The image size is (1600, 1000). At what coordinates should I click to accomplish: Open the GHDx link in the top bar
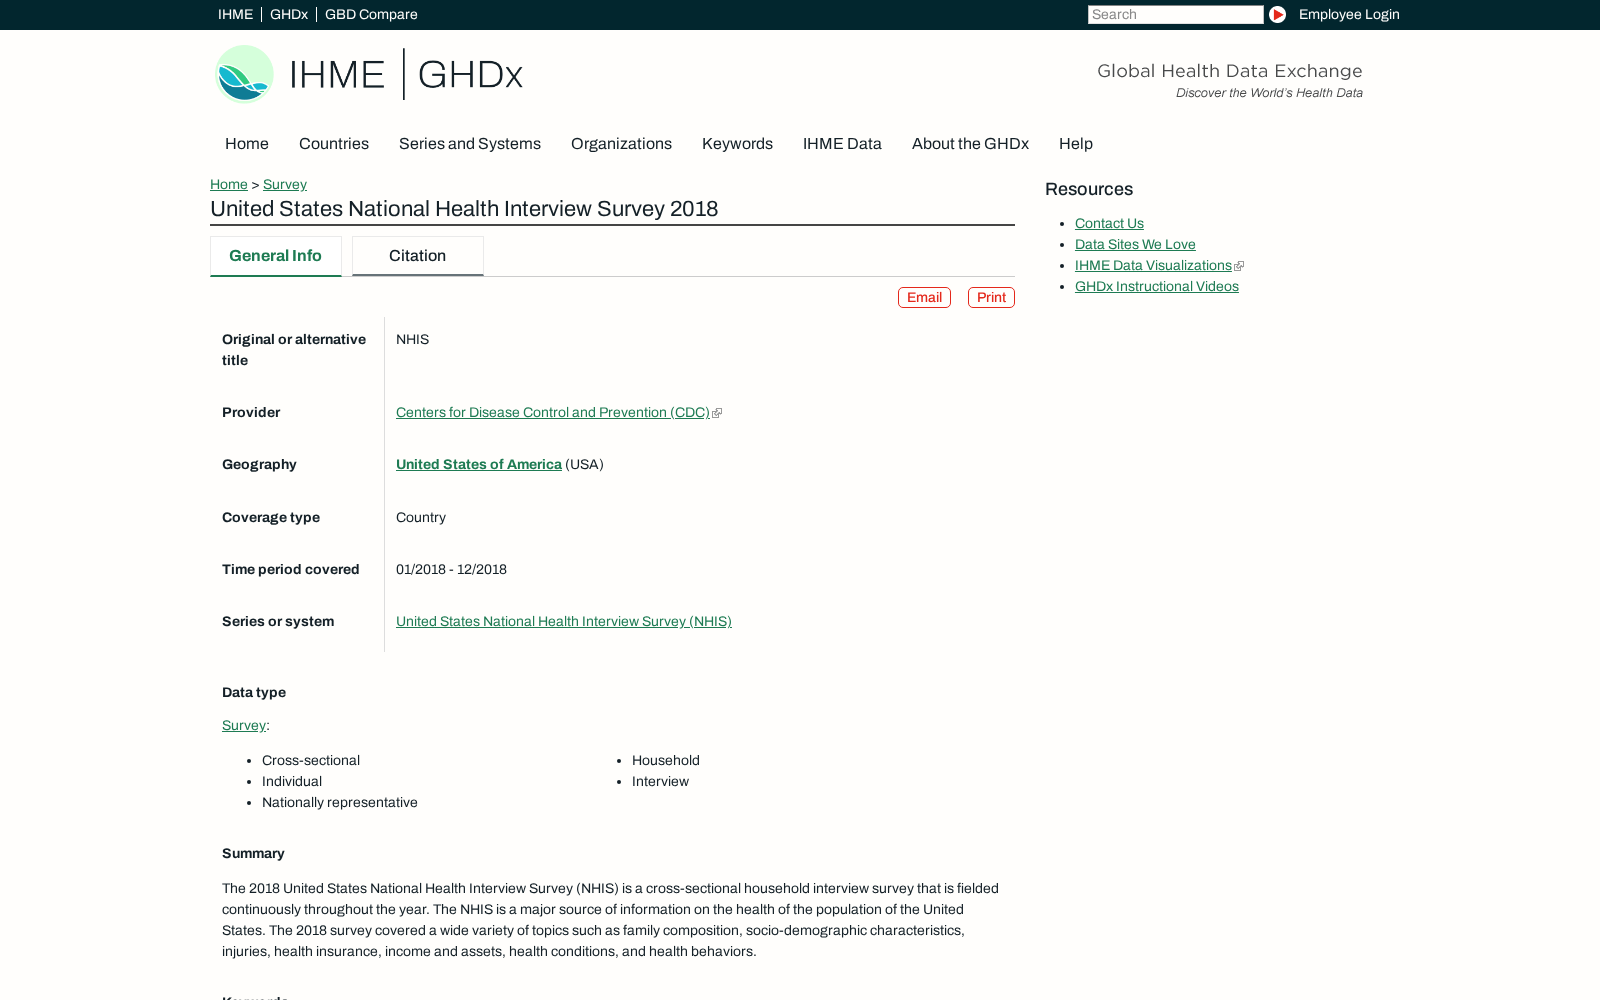(x=289, y=14)
